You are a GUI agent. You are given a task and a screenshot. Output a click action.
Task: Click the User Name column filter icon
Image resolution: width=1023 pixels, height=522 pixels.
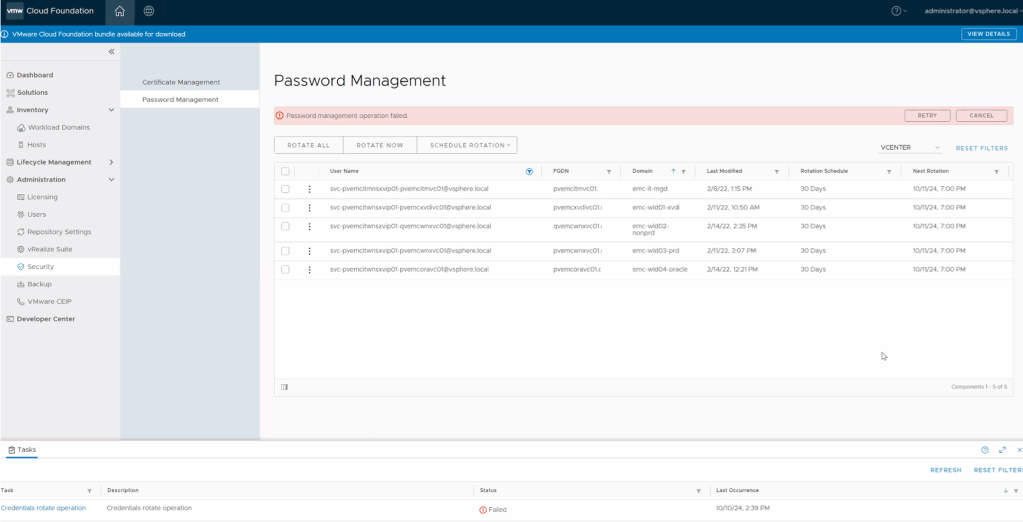coord(529,172)
